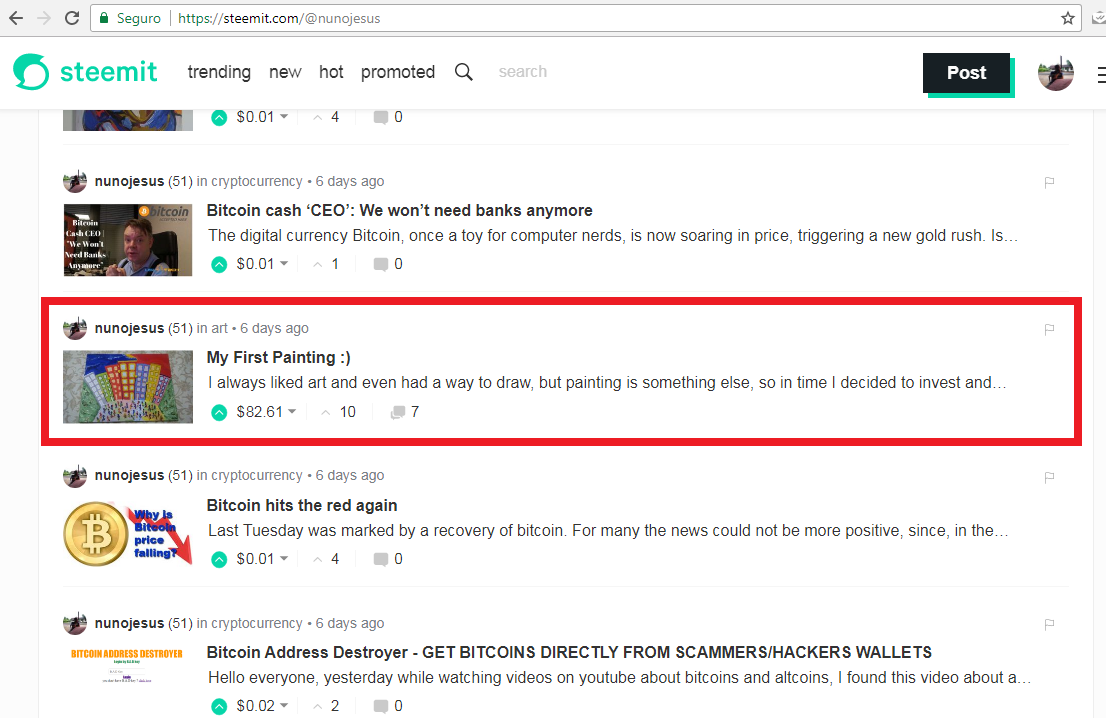
Task: Click author avatar on My First Painting post
Action: coord(75,328)
